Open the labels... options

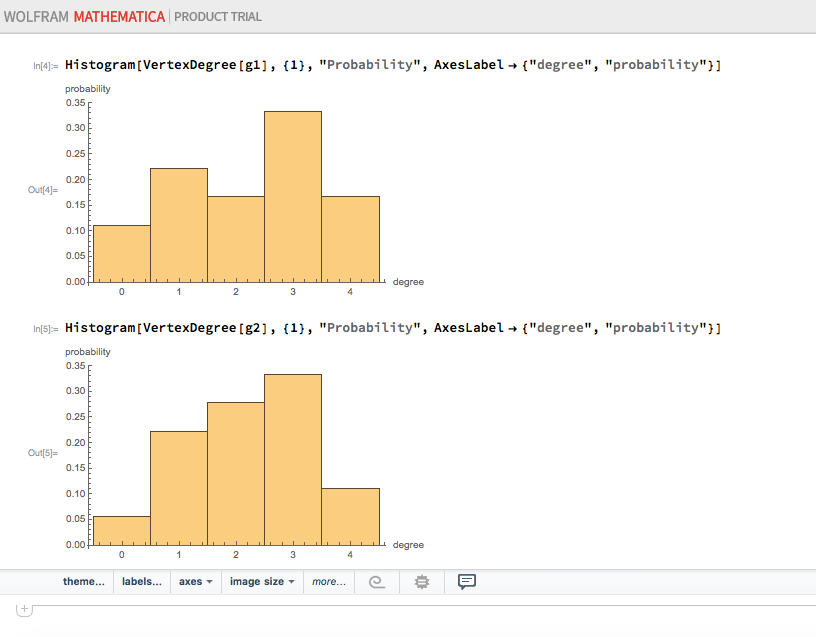(142, 581)
